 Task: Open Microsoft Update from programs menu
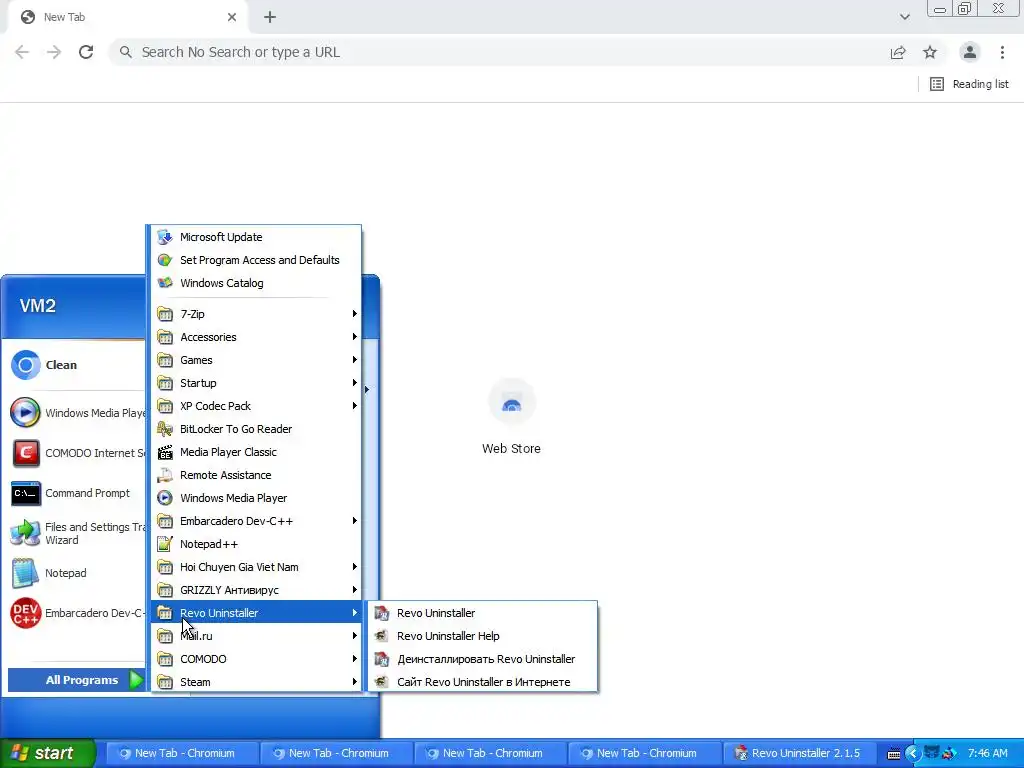click(256, 237)
